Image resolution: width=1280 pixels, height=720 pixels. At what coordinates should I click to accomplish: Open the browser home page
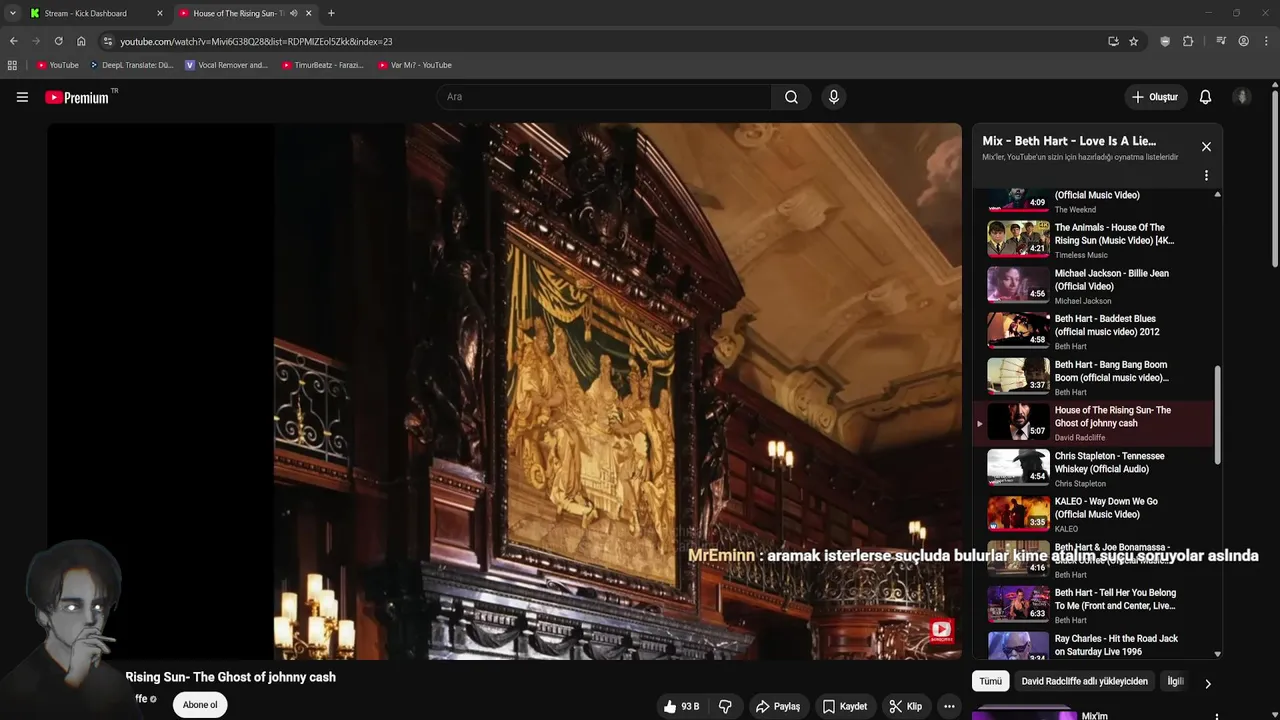[x=81, y=41]
